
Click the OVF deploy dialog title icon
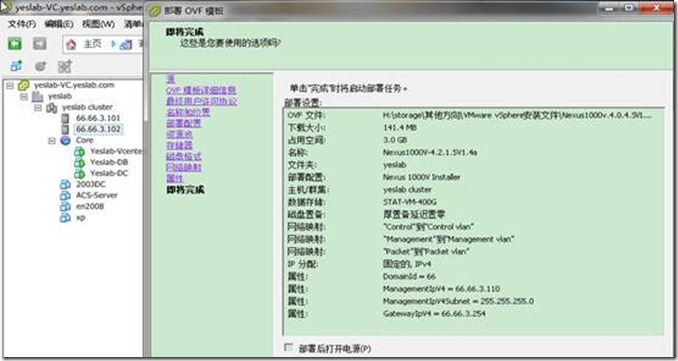pos(155,11)
